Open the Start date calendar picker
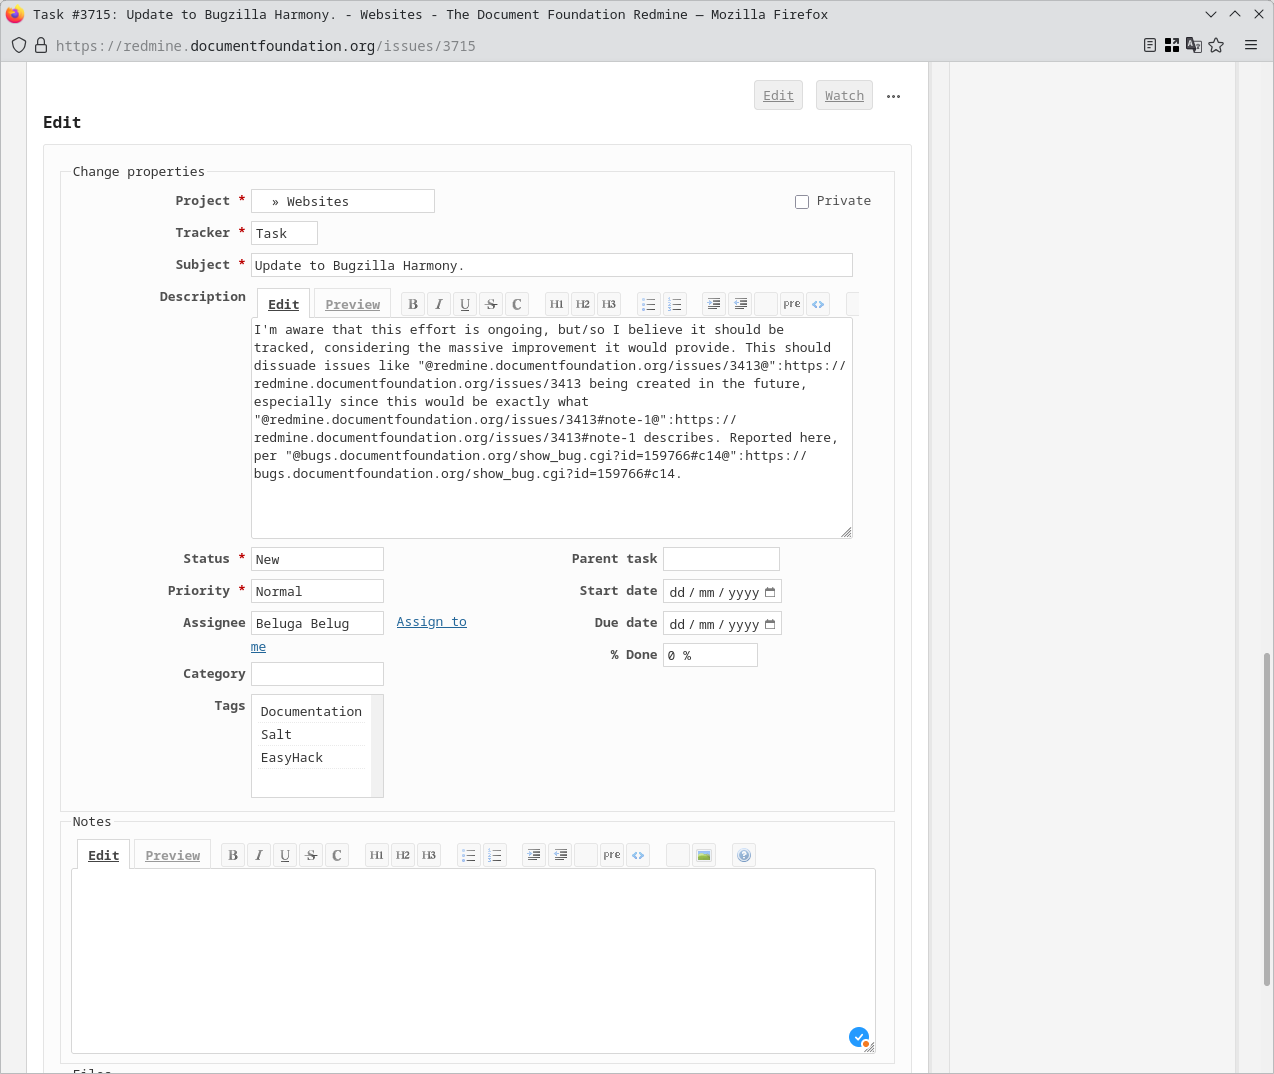1274x1074 pixels. point(770,592)
